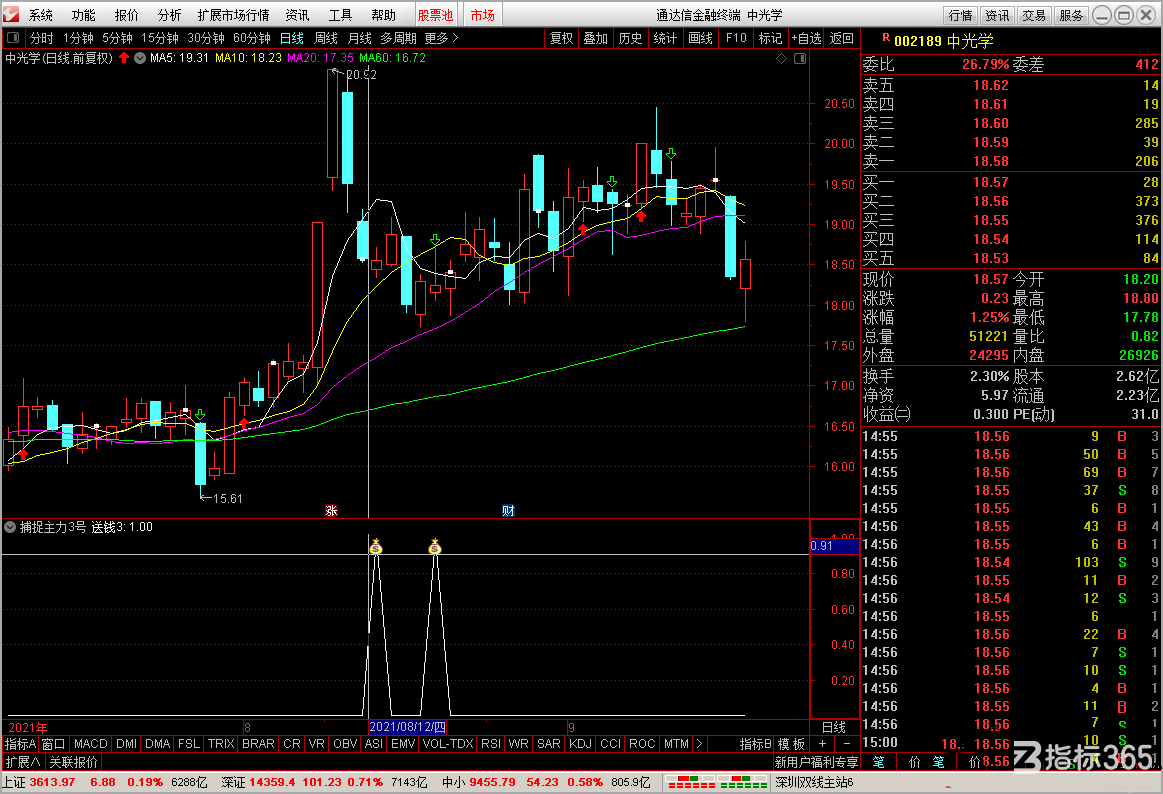
Task: Open the 交易 trading button
Action: click(x=1033, y=15)
